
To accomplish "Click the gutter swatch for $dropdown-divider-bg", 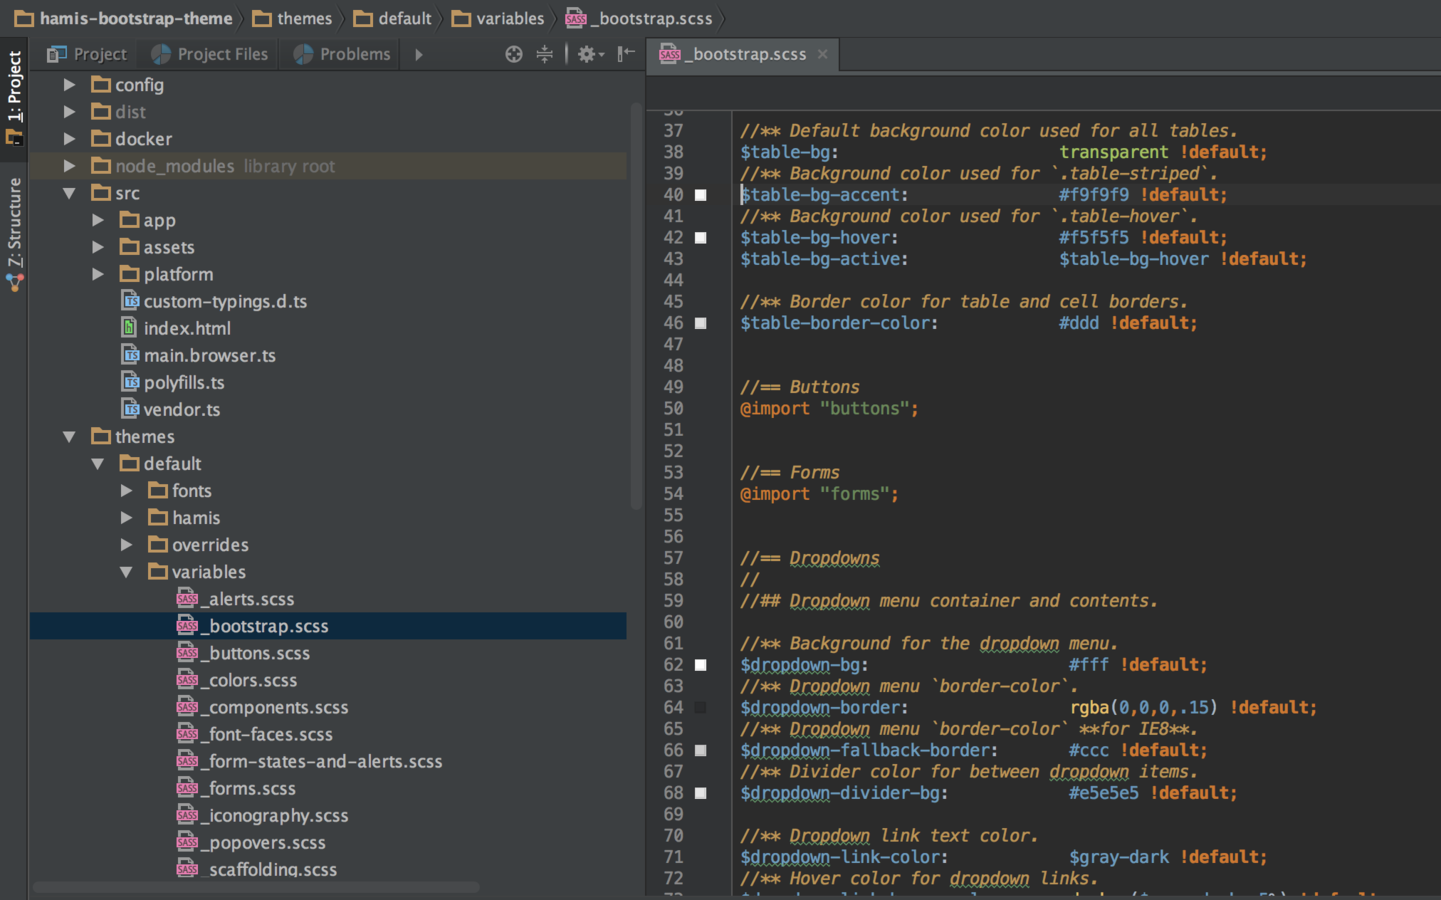I will pos(701,793).
